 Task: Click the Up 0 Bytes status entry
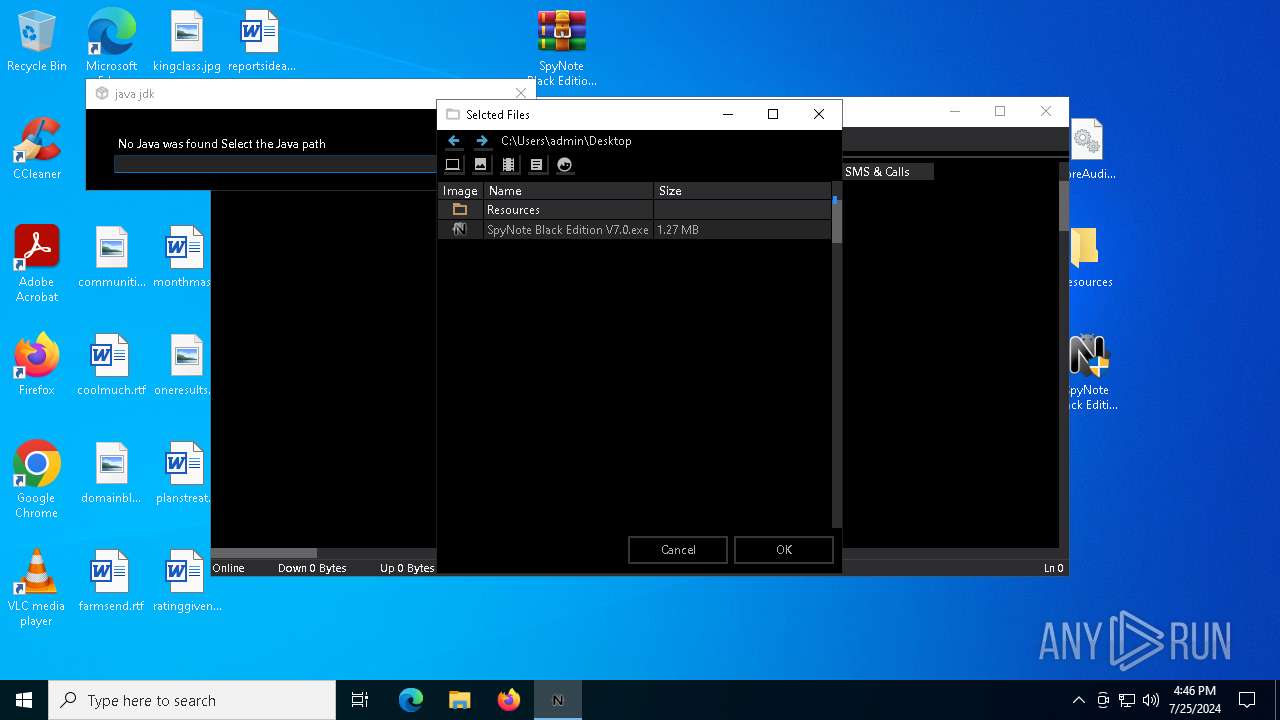[407, 568]
